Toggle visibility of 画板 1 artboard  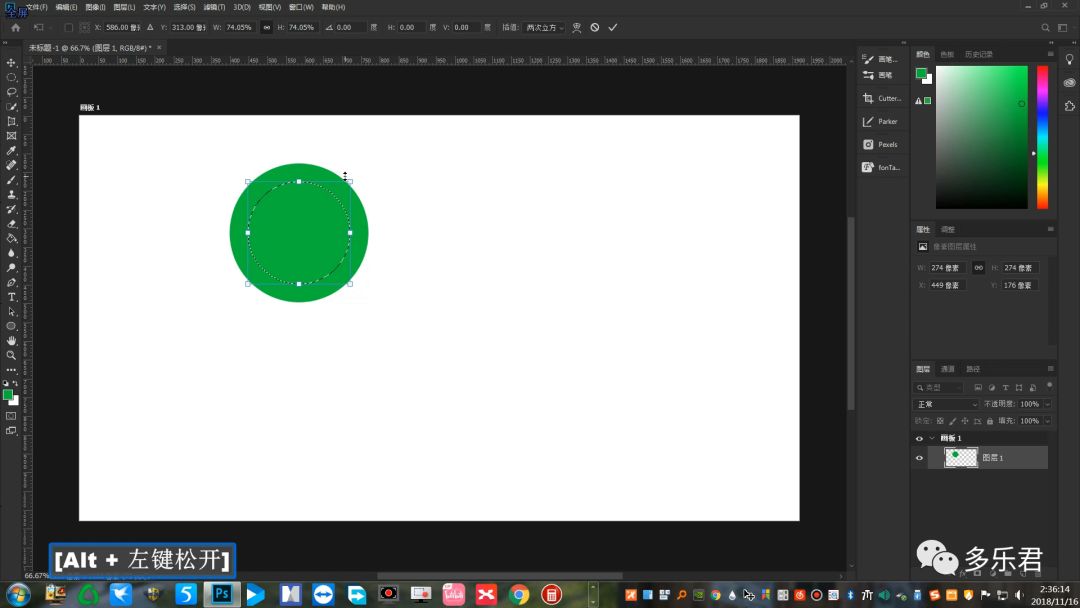(919, 438)
